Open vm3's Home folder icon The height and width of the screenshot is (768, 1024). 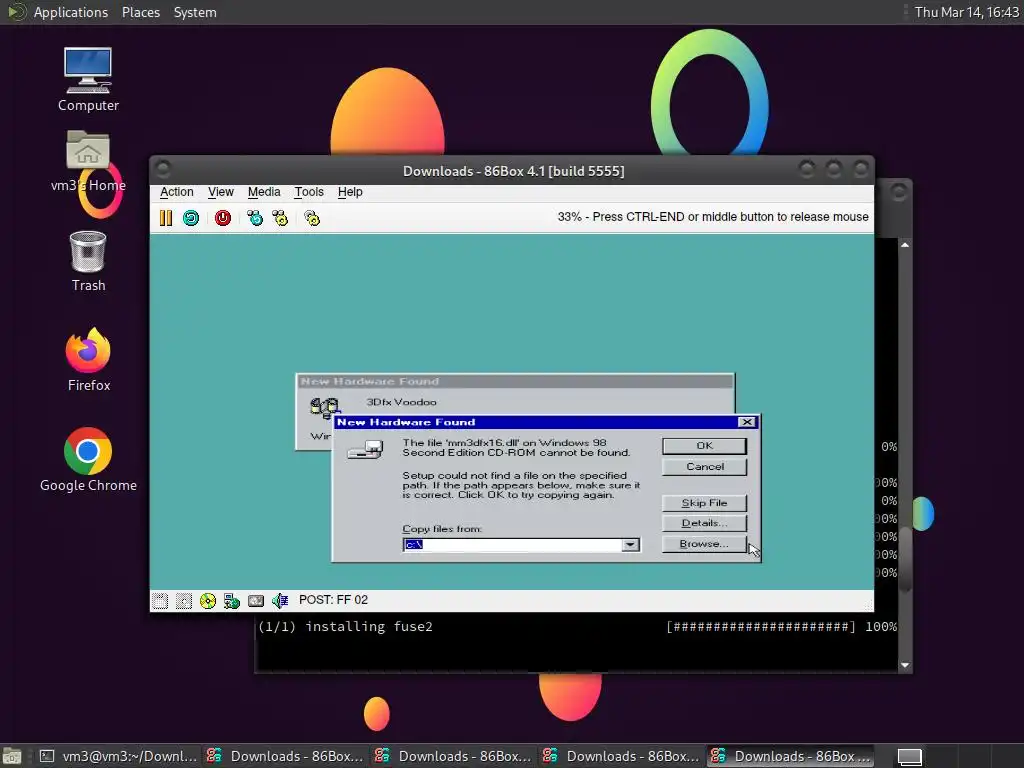click(x=88, y=161)
